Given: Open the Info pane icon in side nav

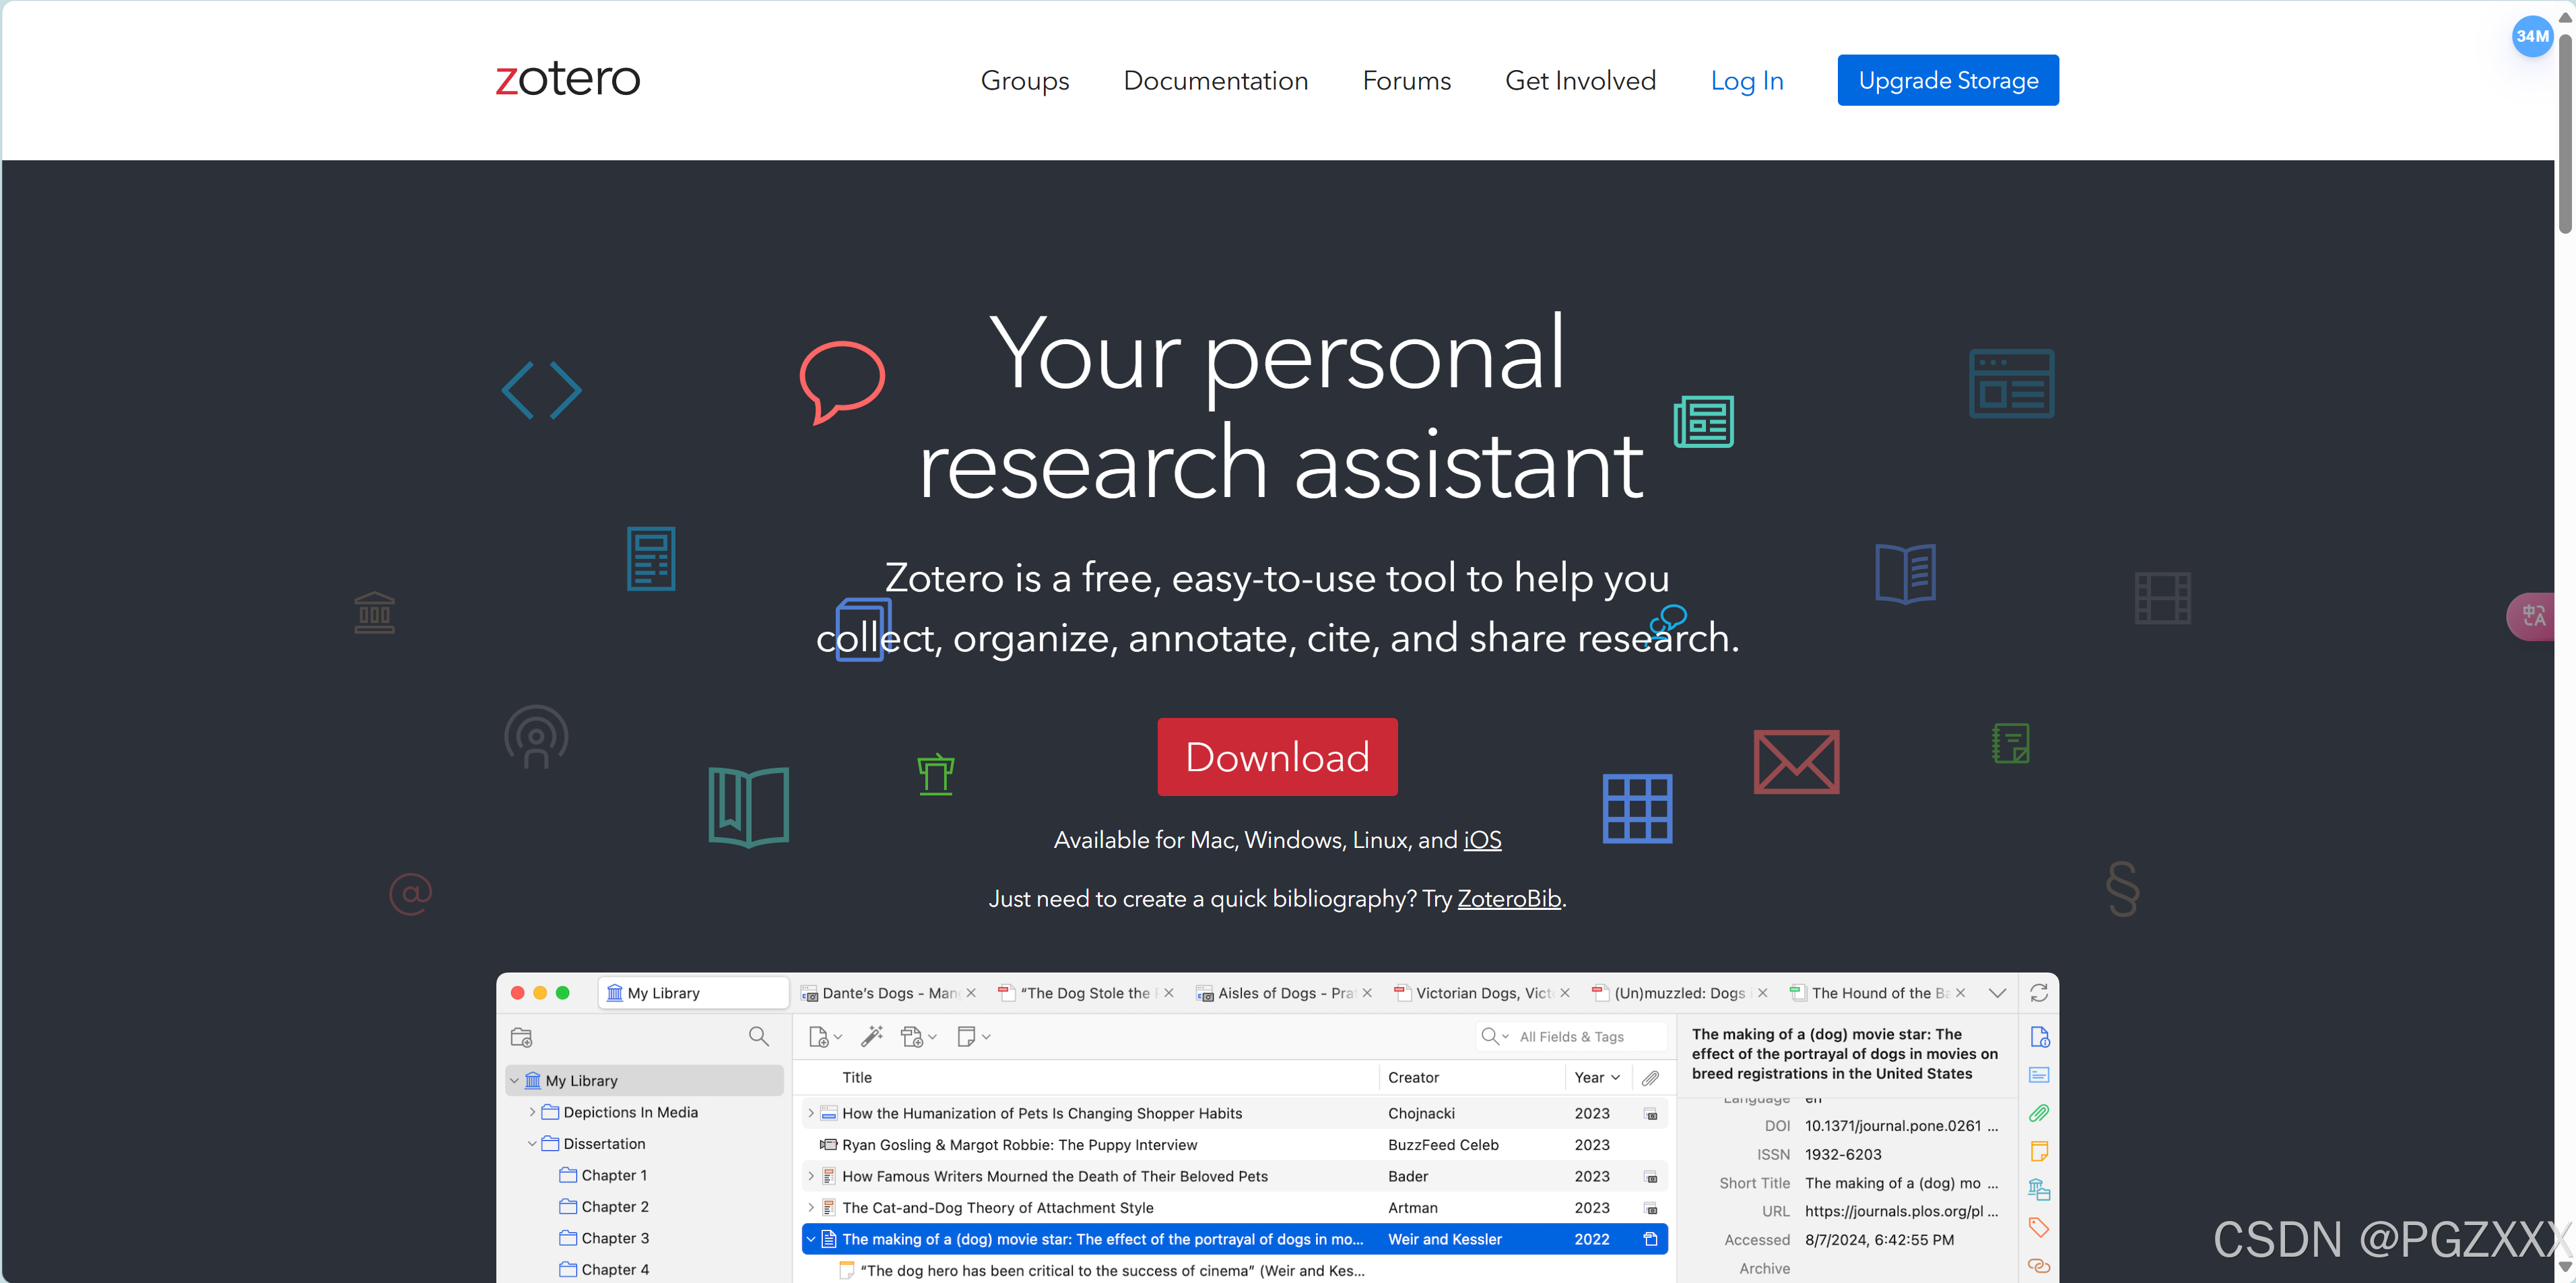Looking at the screenshot, I should click(2039, 1037).
